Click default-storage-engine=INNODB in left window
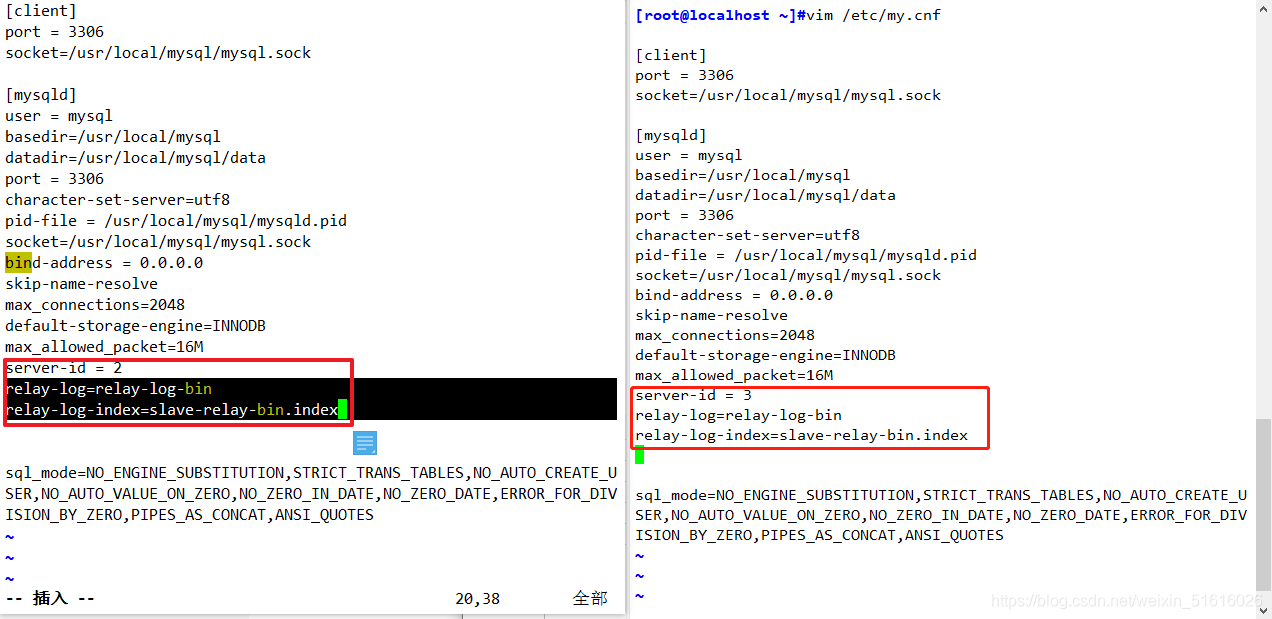The image size is (1272, 619). click(135, 326)
